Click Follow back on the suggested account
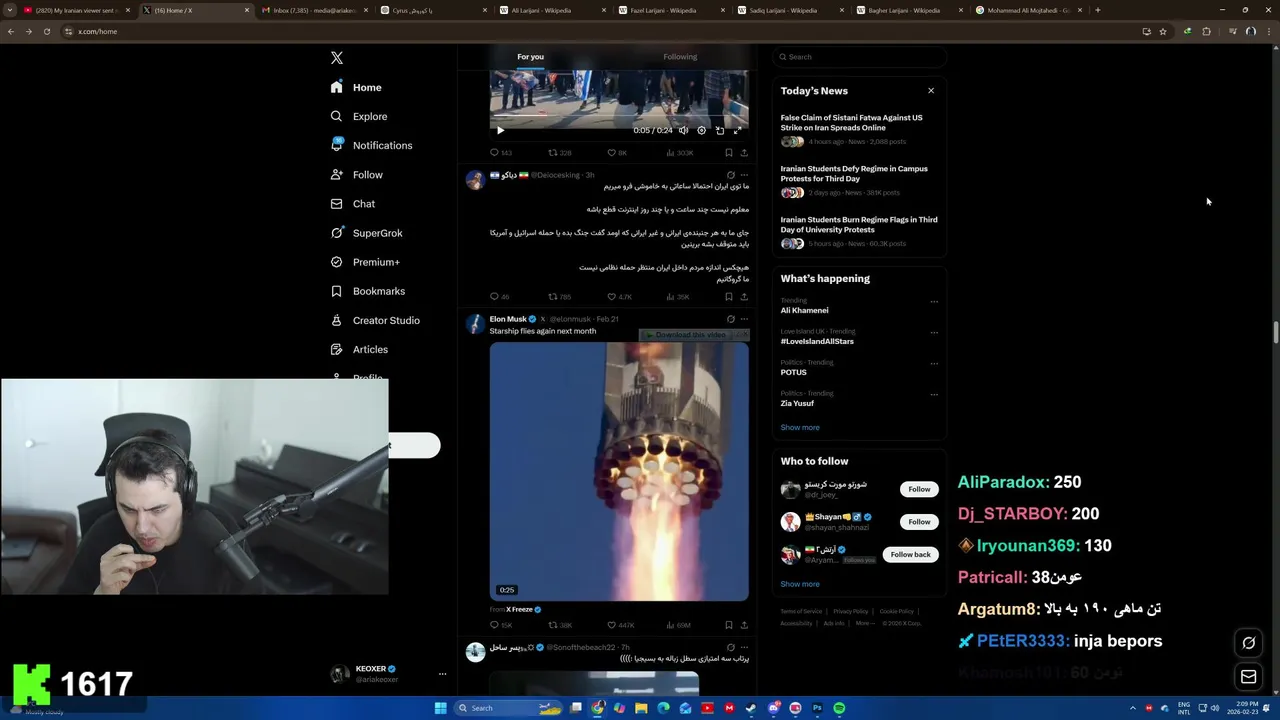The height and width of the screenshot is (720, 1280). coord(910,554)
